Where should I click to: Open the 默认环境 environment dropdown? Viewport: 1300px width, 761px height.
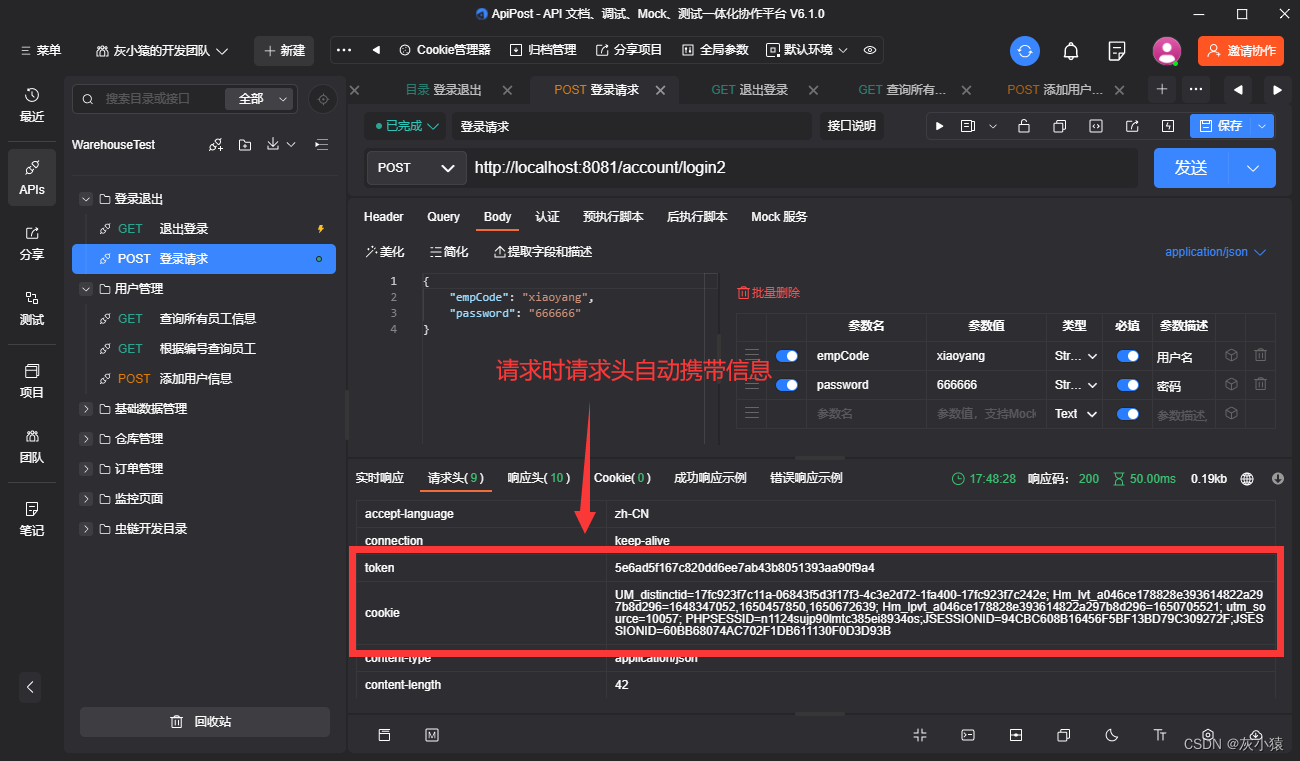pos(807,50)
